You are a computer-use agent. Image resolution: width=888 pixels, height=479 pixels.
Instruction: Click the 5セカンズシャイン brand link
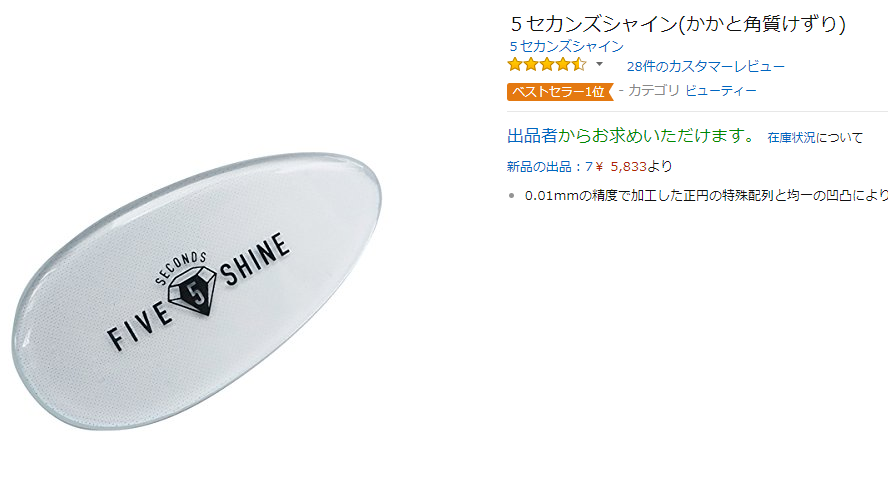[566, 46]
